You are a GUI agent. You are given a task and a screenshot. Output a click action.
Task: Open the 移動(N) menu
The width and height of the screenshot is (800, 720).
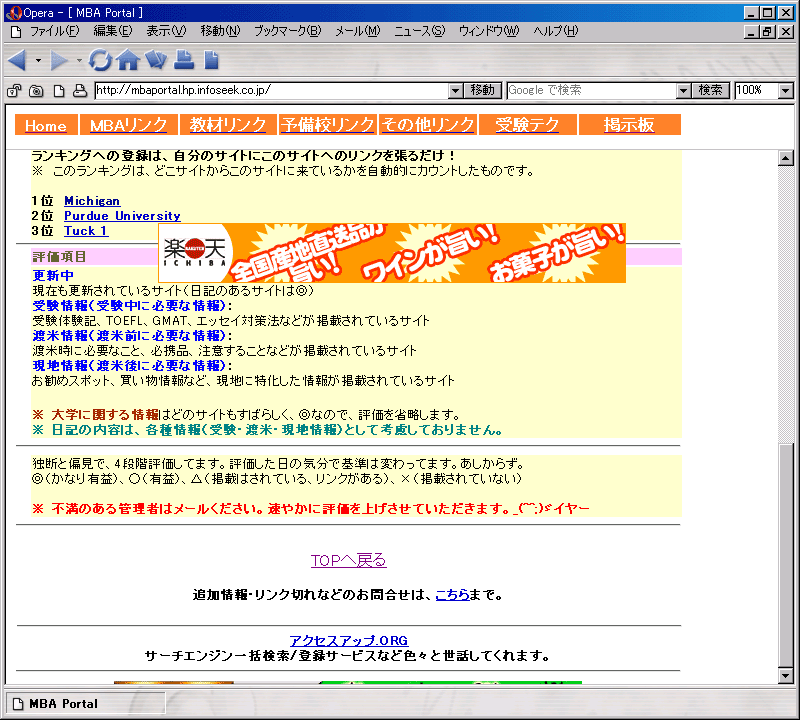[x=220, y=32]
